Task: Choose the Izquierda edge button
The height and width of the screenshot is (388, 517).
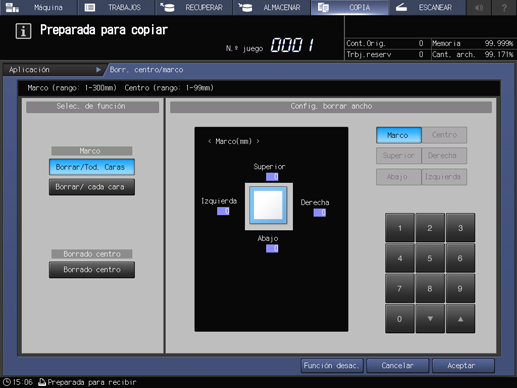Action: coord(444,177)
